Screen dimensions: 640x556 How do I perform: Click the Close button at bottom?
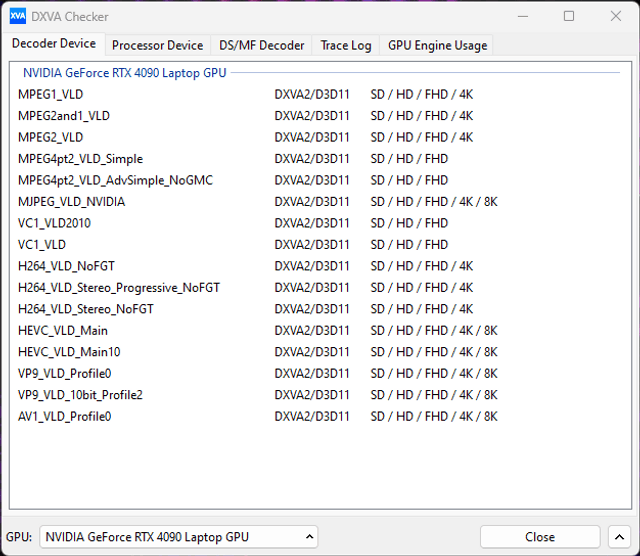(540, 537)
